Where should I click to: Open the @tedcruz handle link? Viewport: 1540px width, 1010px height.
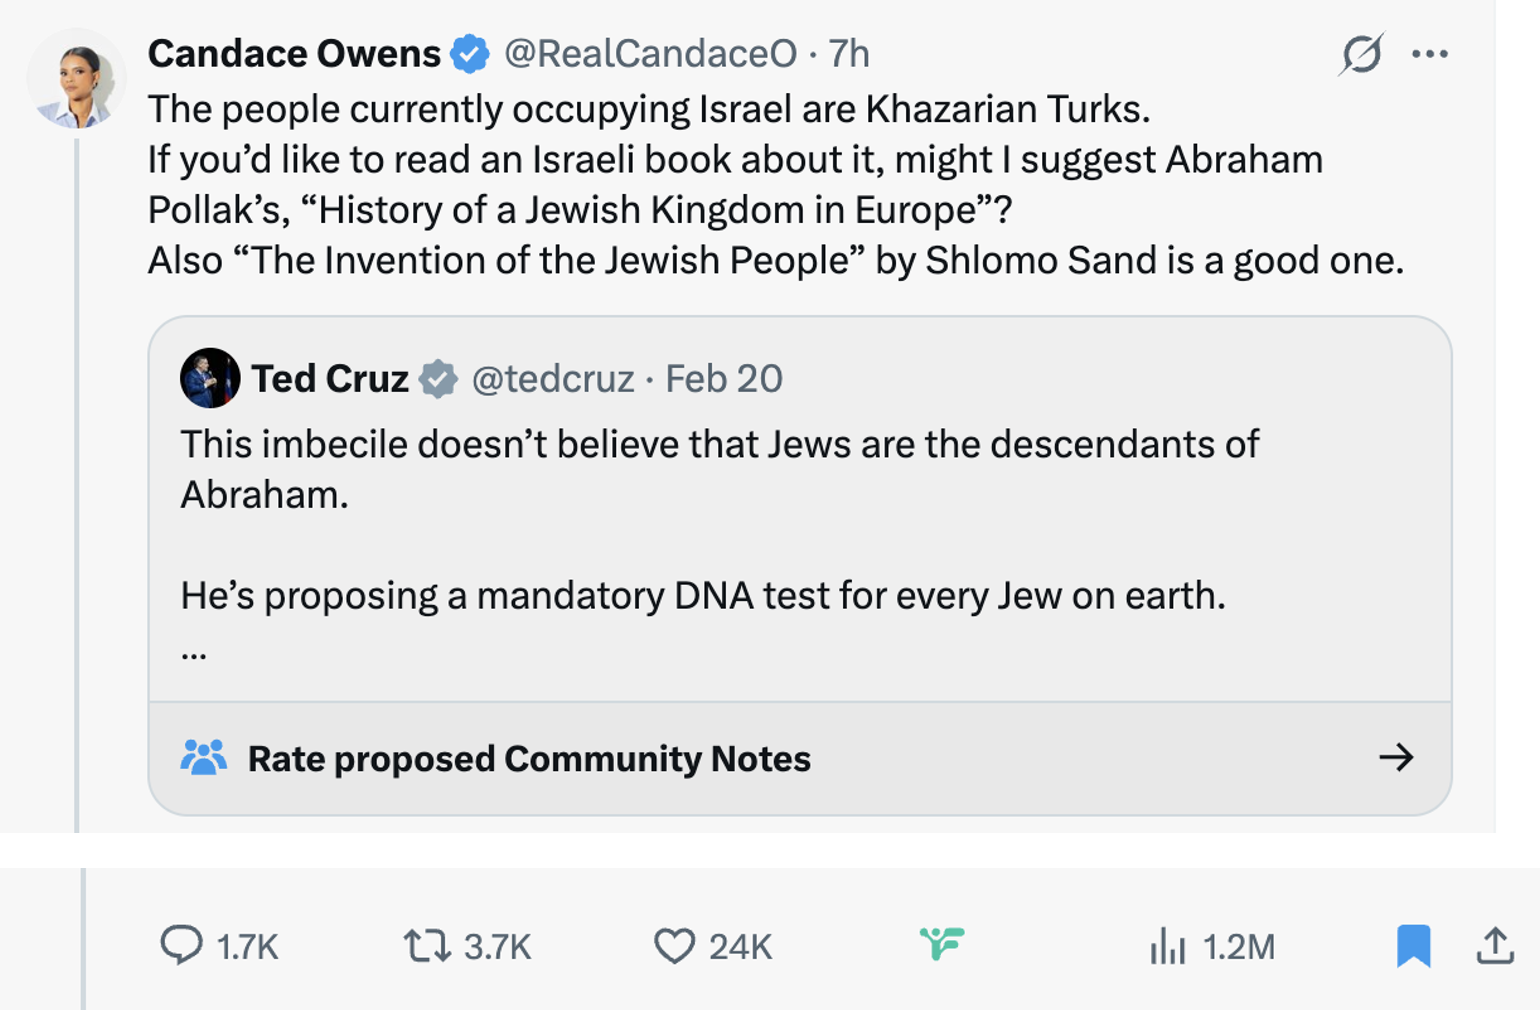(x=552, y=379)
